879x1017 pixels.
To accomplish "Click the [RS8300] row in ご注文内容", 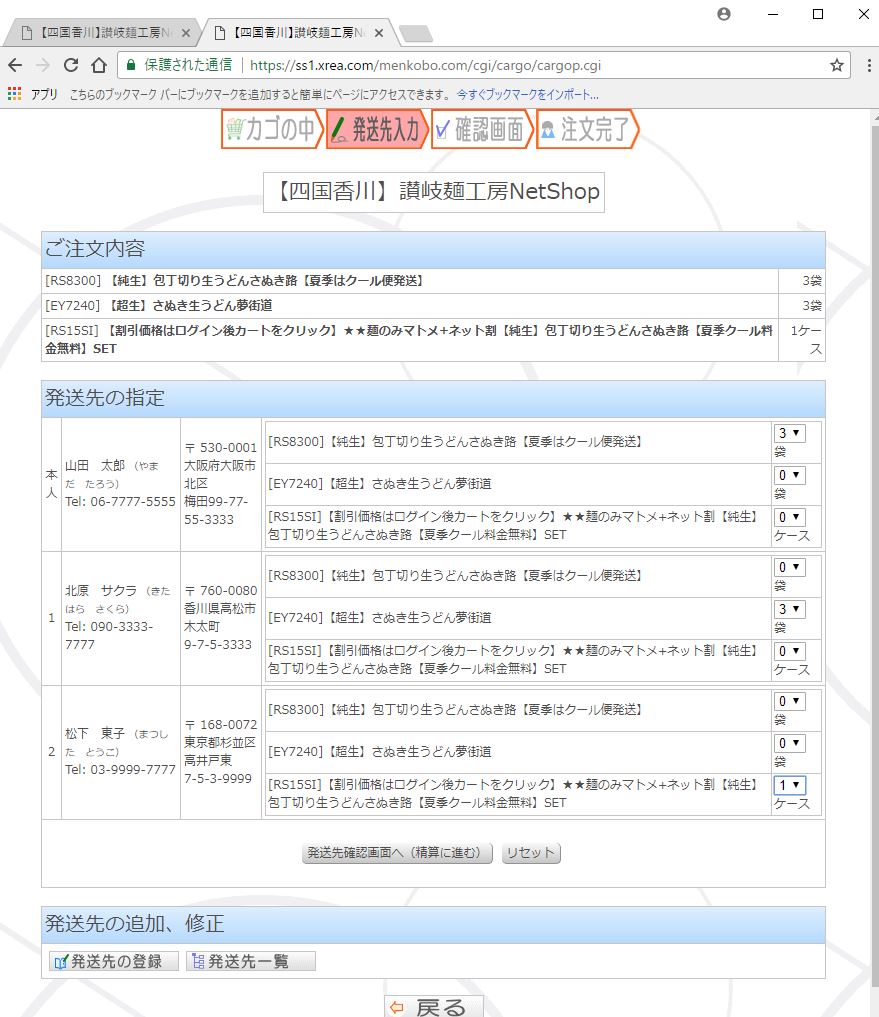I will click(x=433, y=281).
